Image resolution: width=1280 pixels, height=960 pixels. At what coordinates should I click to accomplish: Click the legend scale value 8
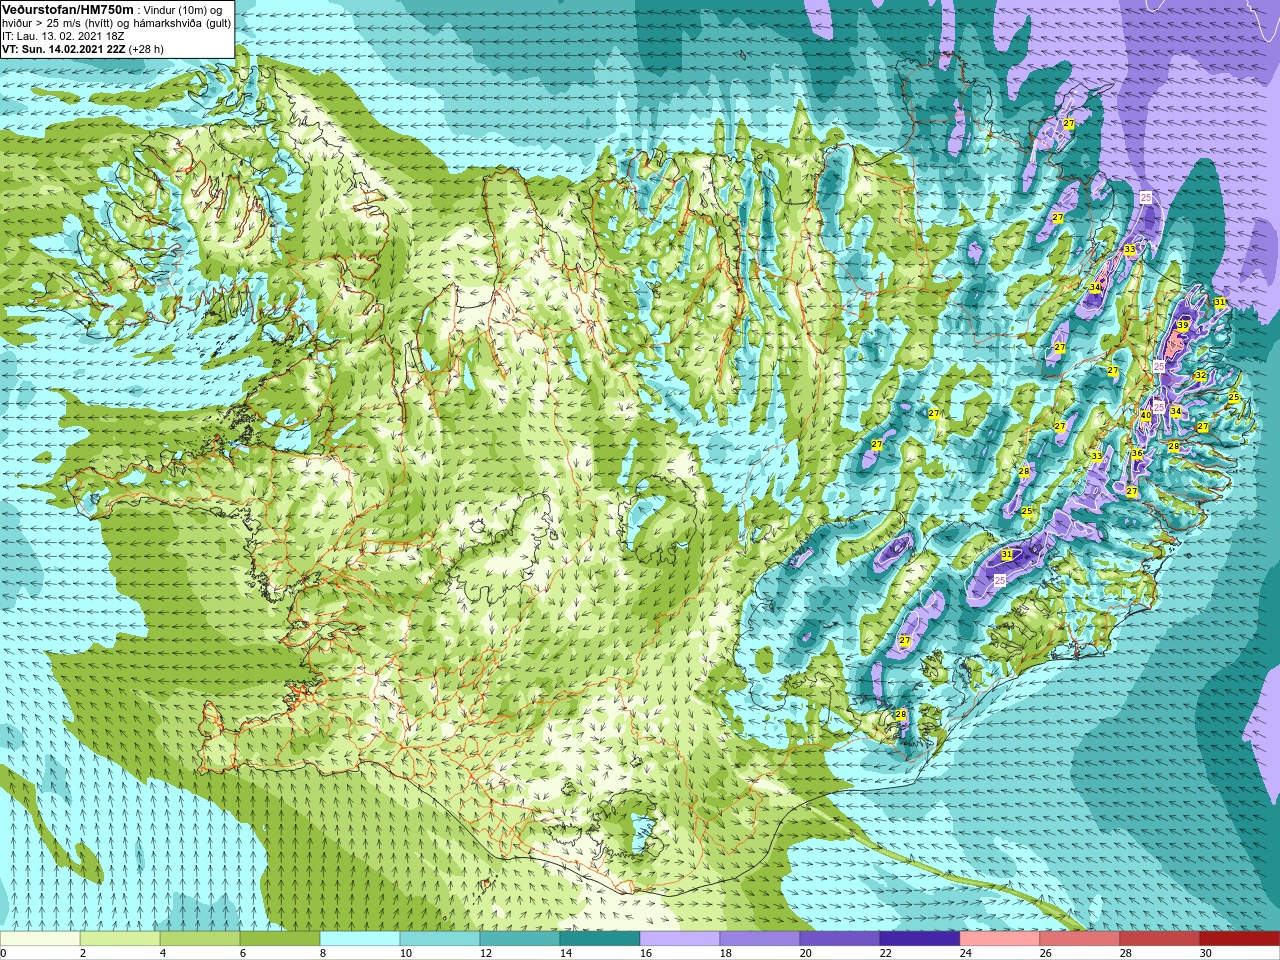324,954
